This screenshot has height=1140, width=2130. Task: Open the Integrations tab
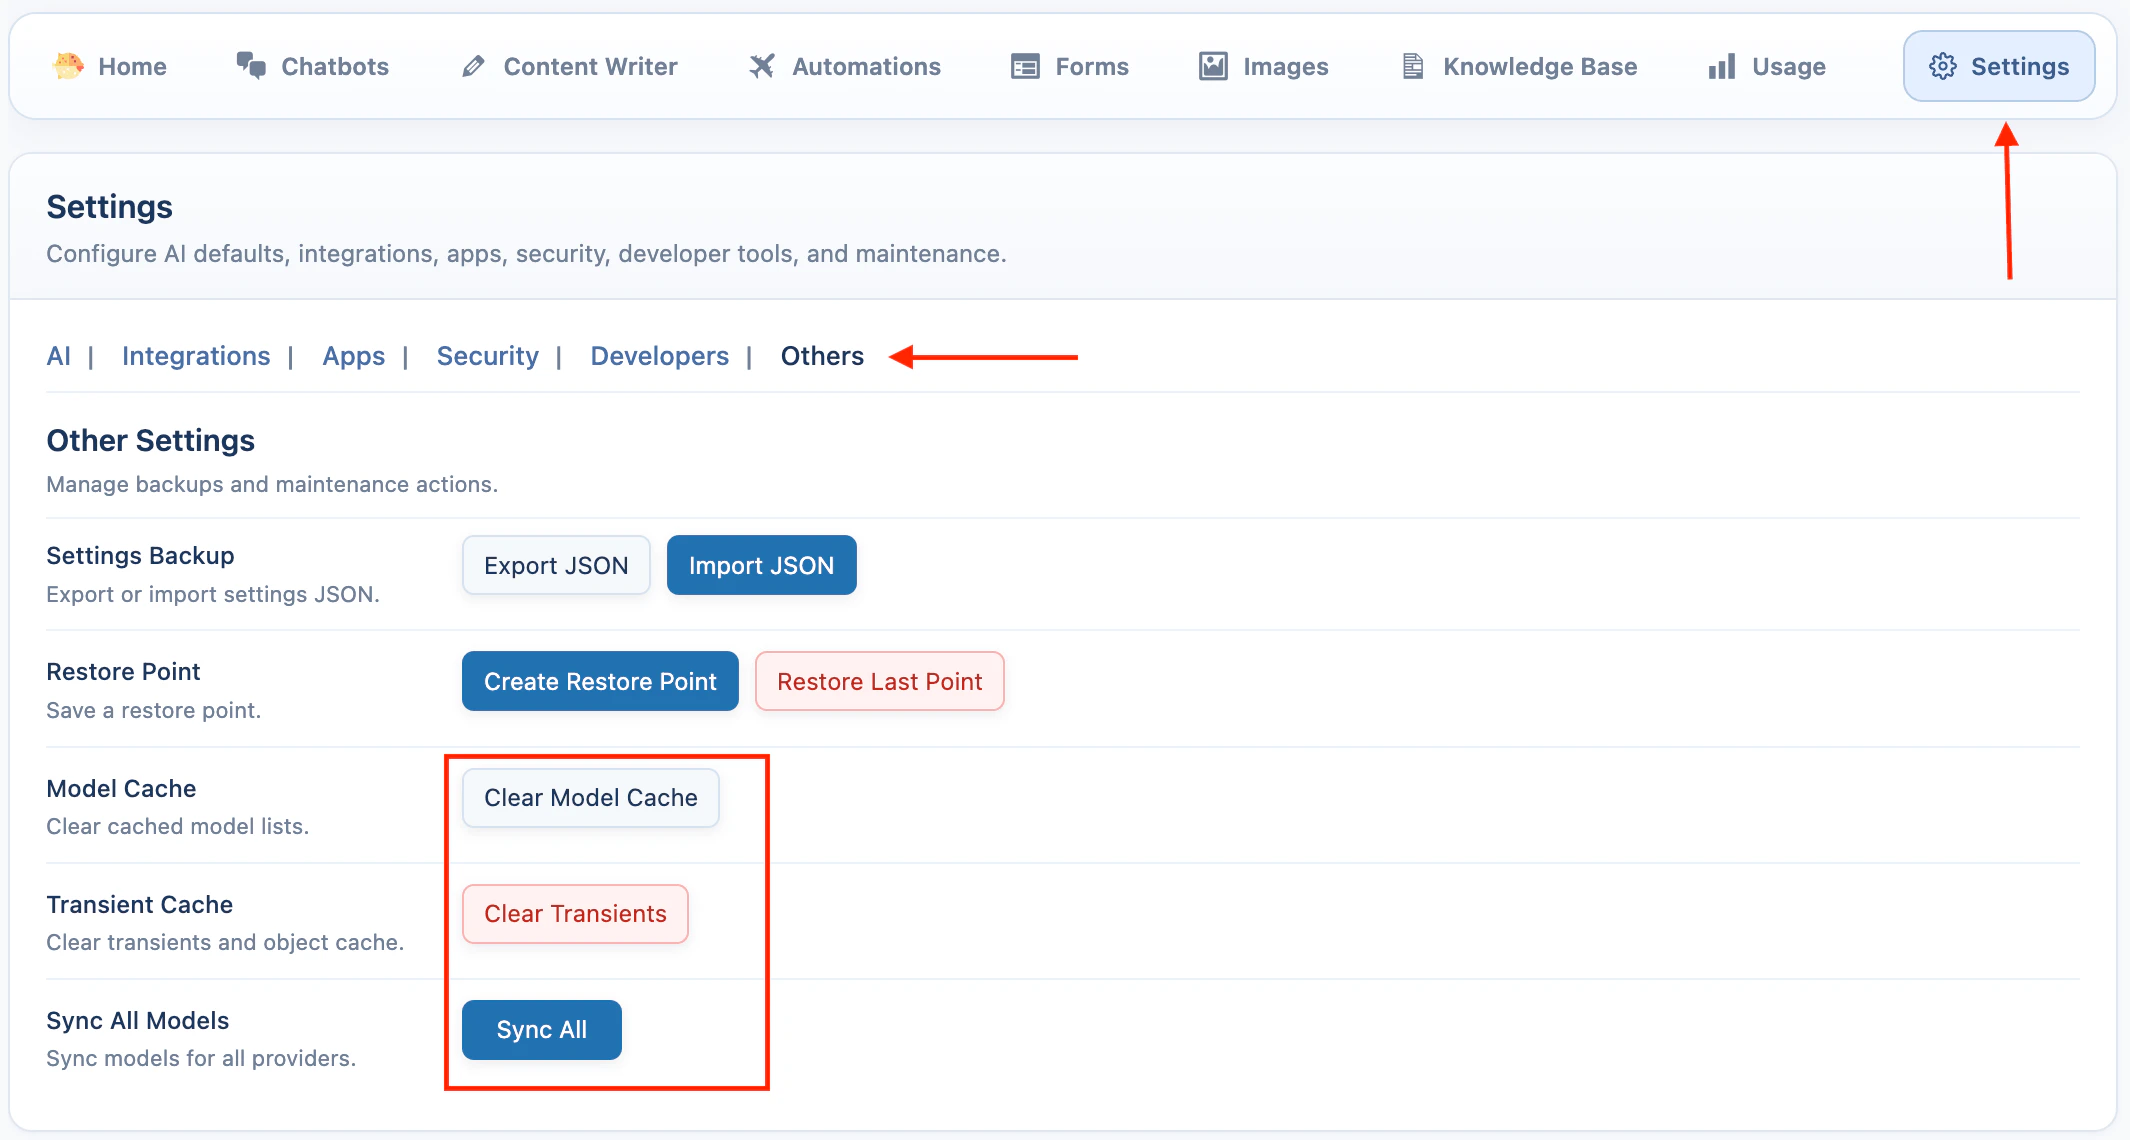point(196,356)
